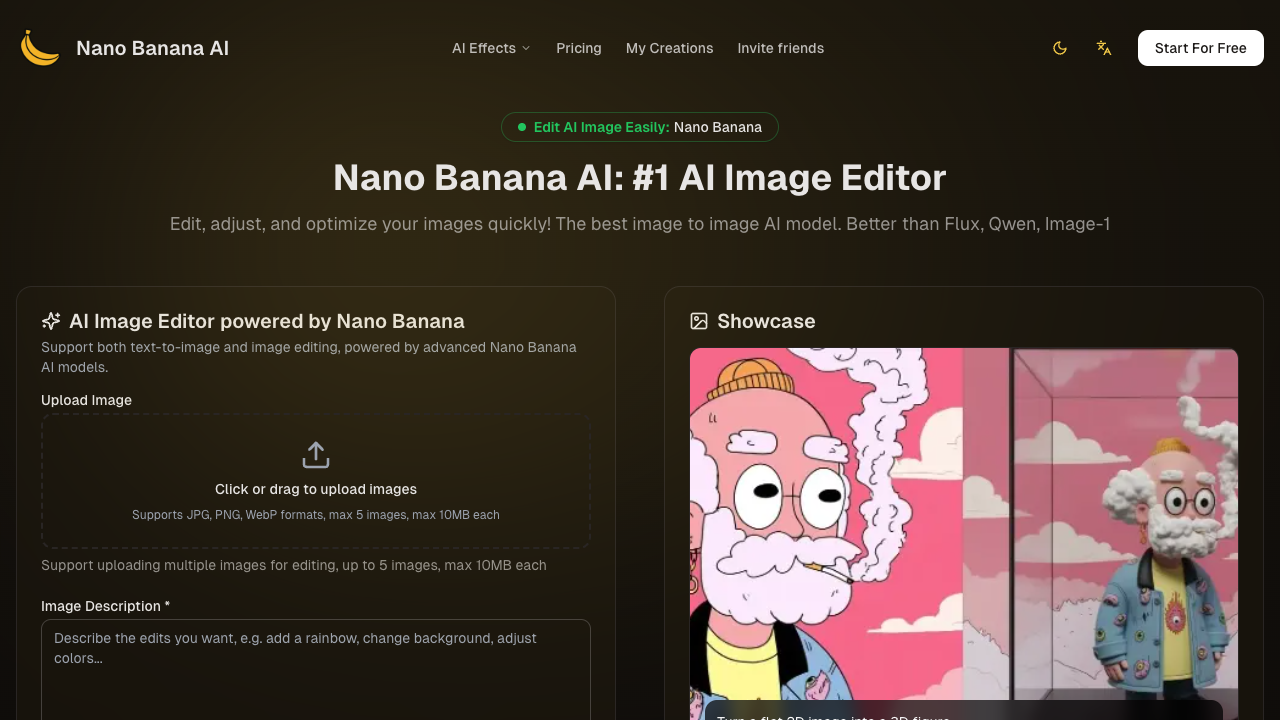Click 'Click or drag to upload images' text

pyautogui.click(x=316, y=489)
